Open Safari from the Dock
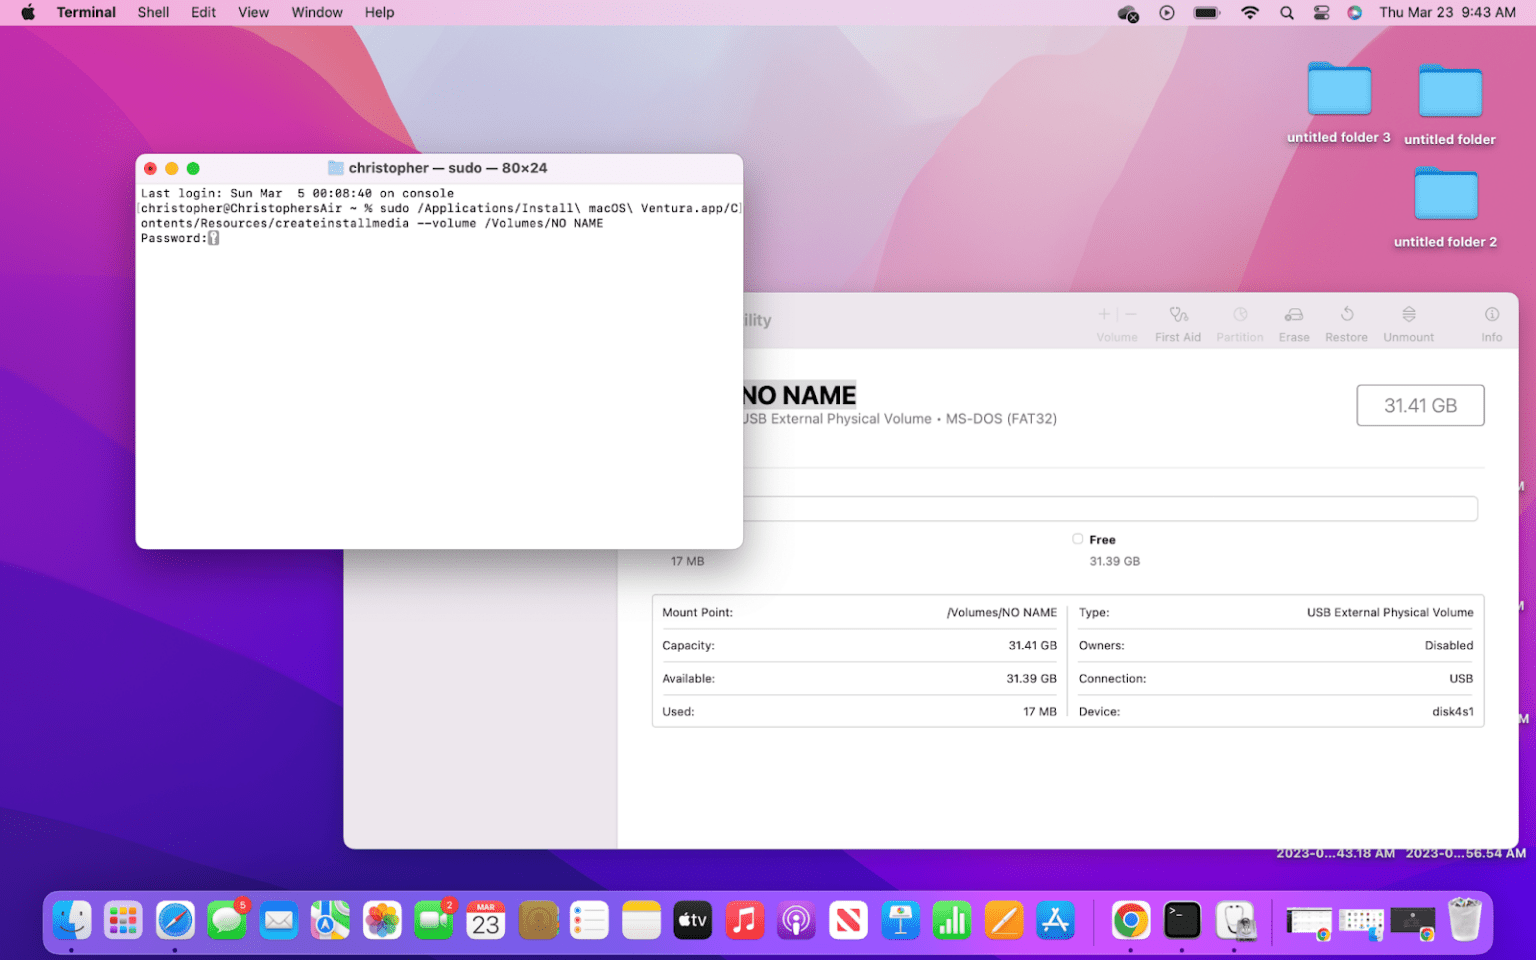Image resolution: width=1536 pixels, height=960 pixels. [175, 920]
